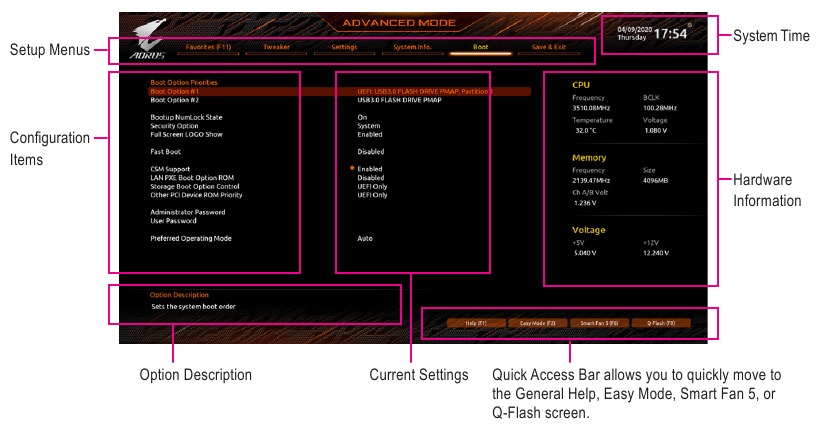This screenshot has height=446, width=837.
Task: Toggle Bootup NumLock State value On
Action: coord(362,117)
